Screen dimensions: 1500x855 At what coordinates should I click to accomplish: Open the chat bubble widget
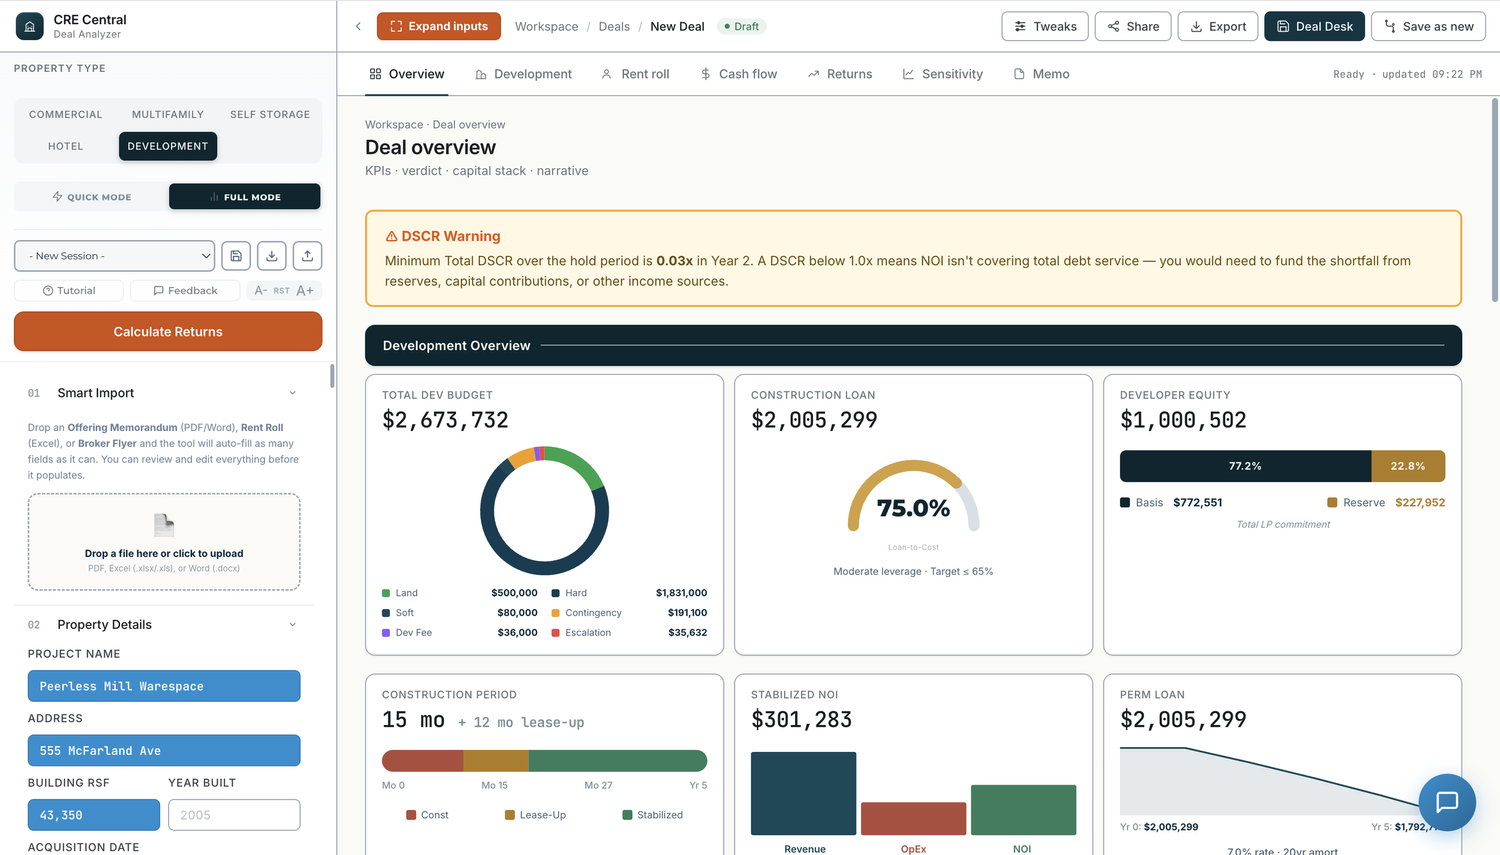coord(1447,802)
